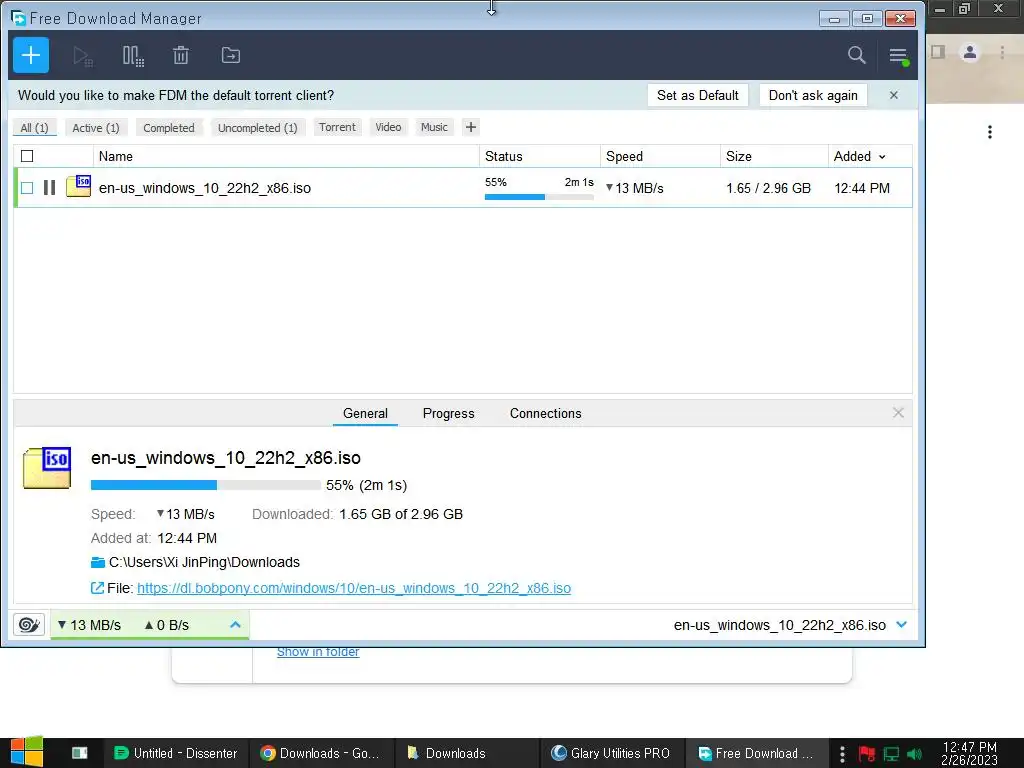Expand download list dropdown in status bar
The image size is (1024, 768).
tap(902, 624)
